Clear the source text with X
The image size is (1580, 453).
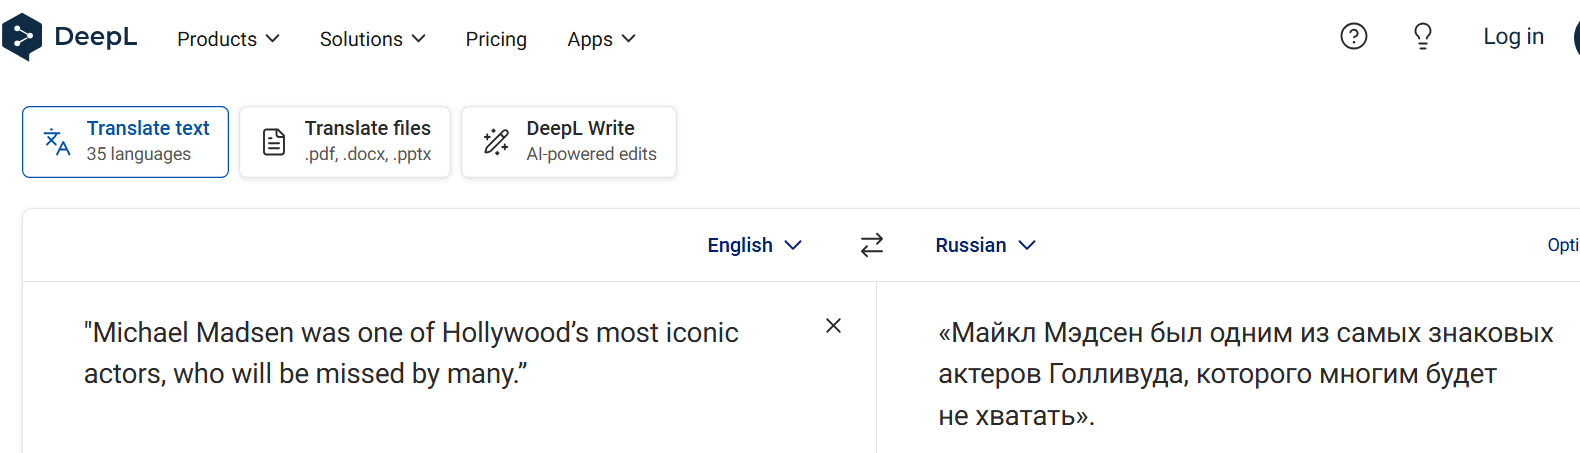[x=833, y=326]
